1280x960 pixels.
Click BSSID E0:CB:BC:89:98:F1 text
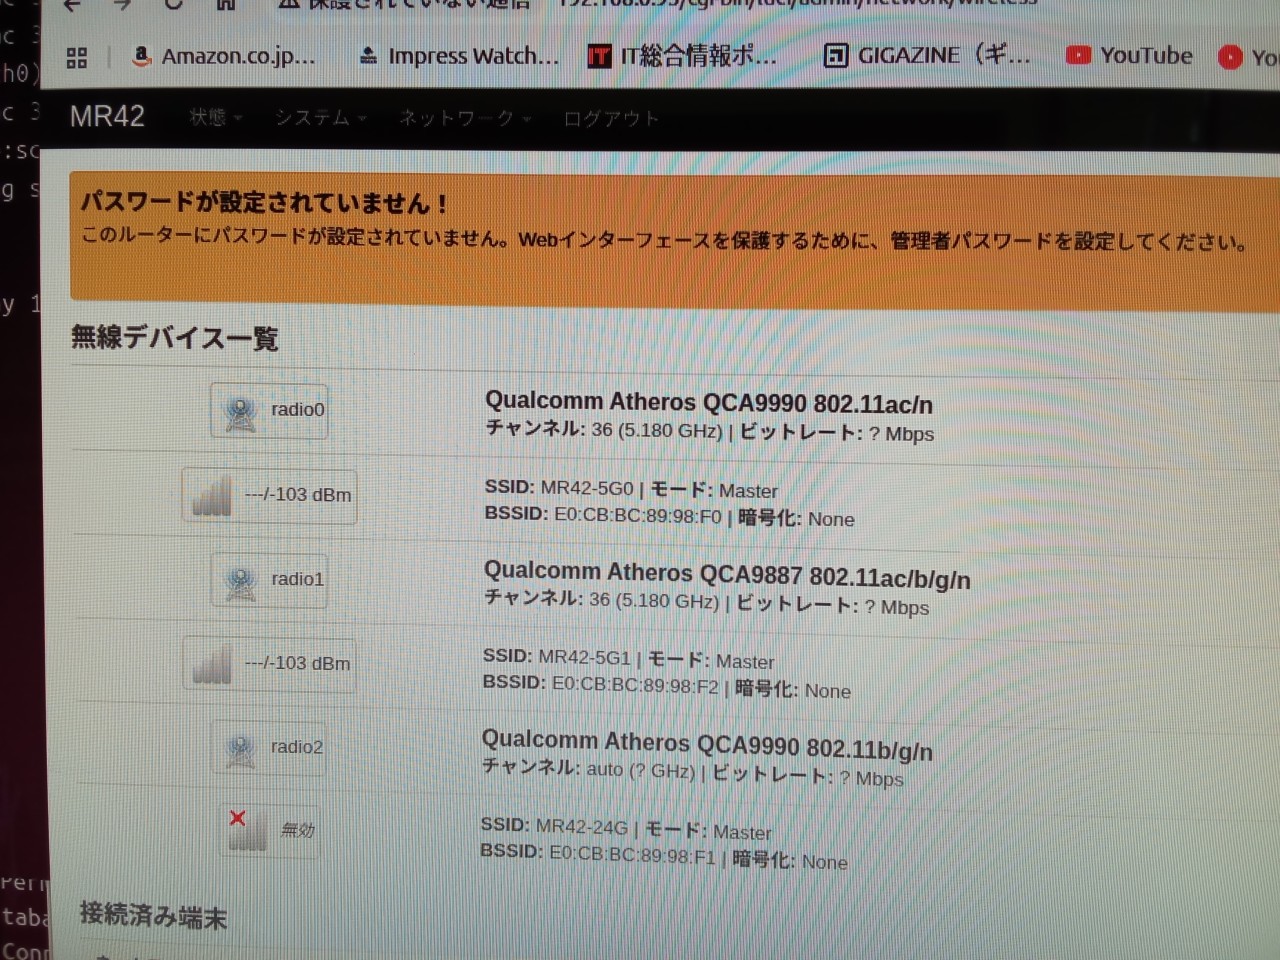[x=598, y=855]
